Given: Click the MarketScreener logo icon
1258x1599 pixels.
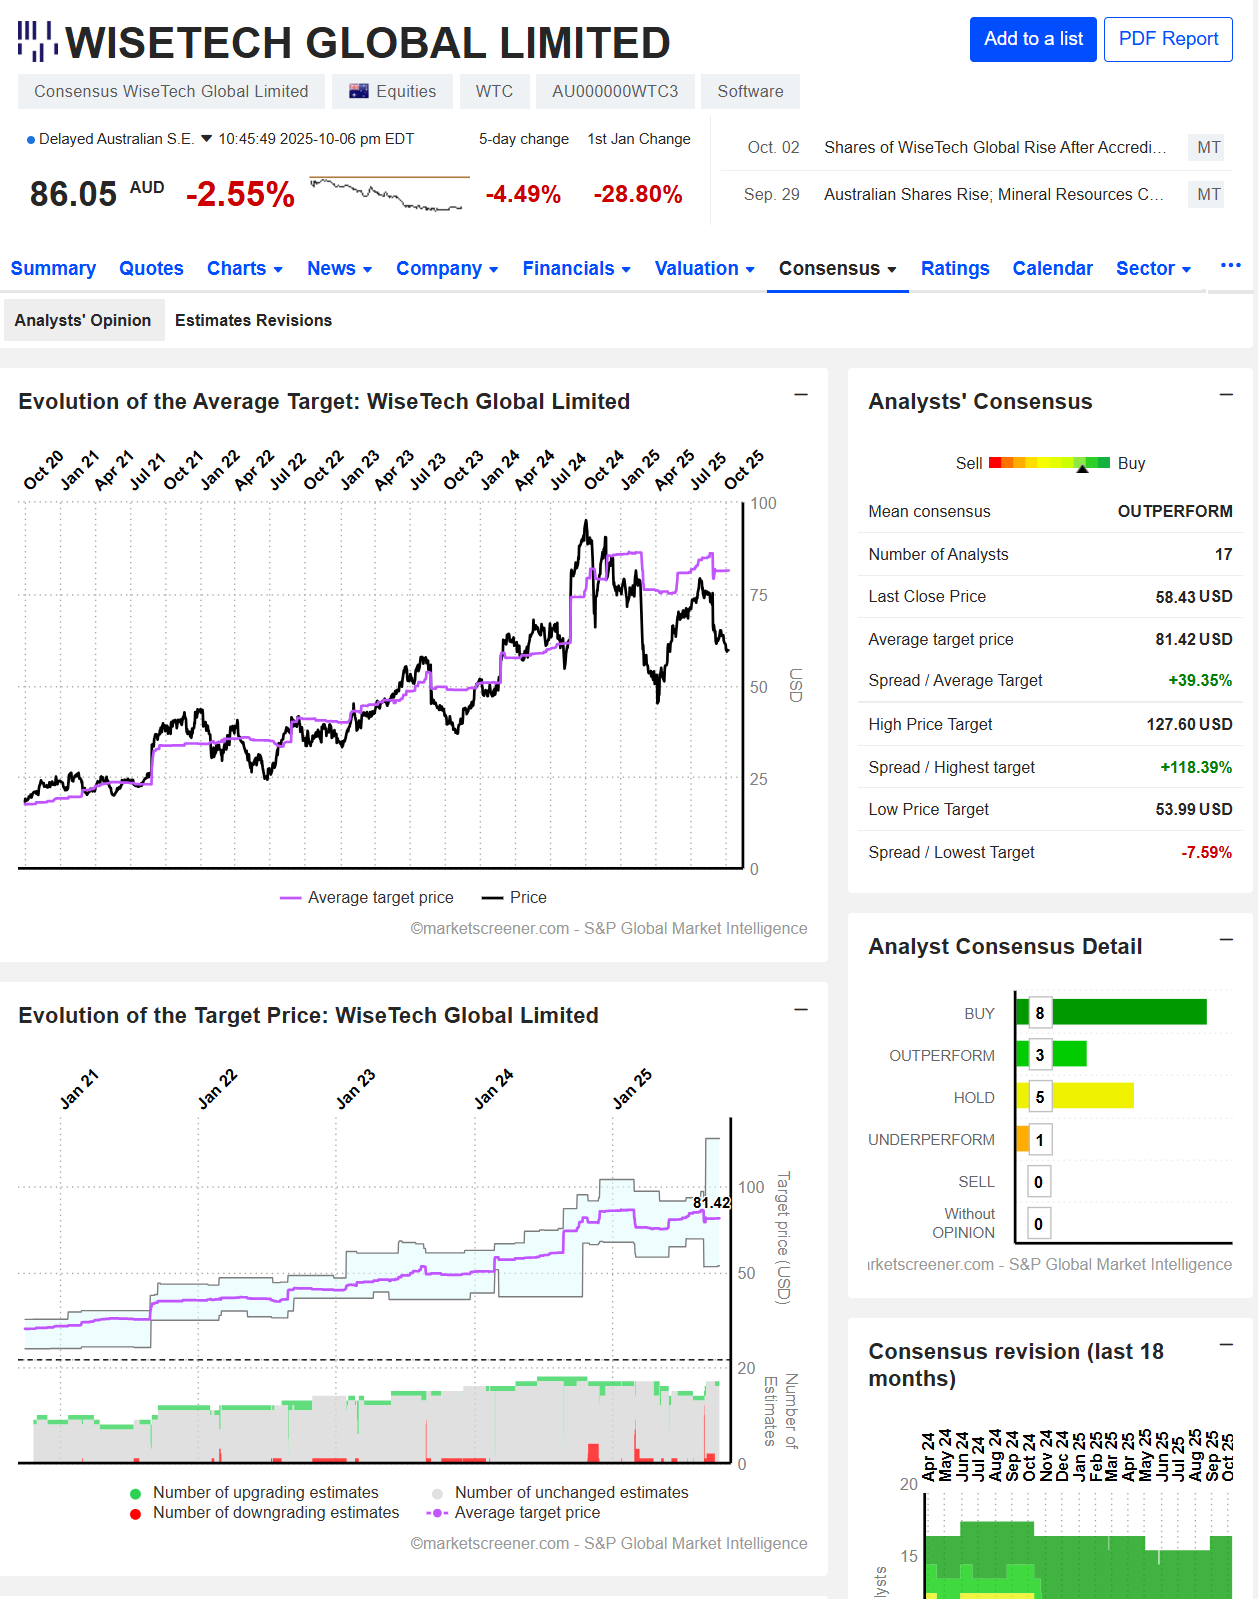Looking at the screenshot, I should (x=37, y=41).
